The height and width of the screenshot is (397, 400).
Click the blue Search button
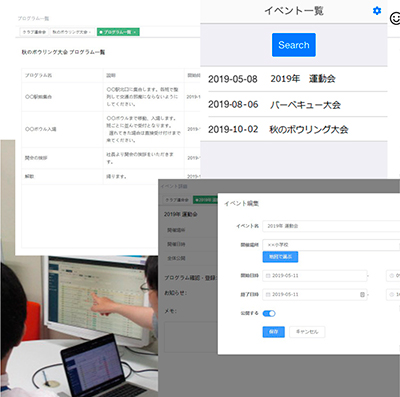click(x=294, y=45)
